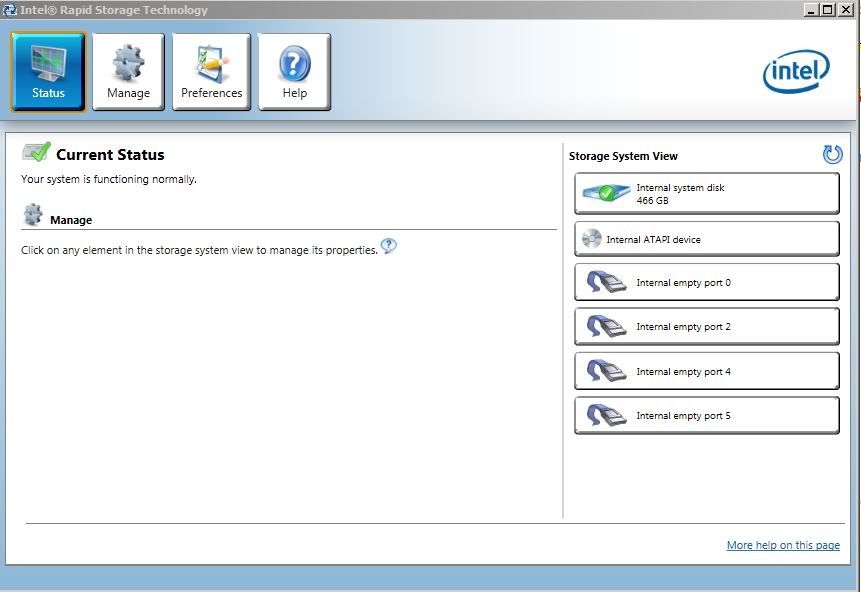Screen dimensions: 861x592
Task: Click the Manage section gear icon
Action: [33, 214]
